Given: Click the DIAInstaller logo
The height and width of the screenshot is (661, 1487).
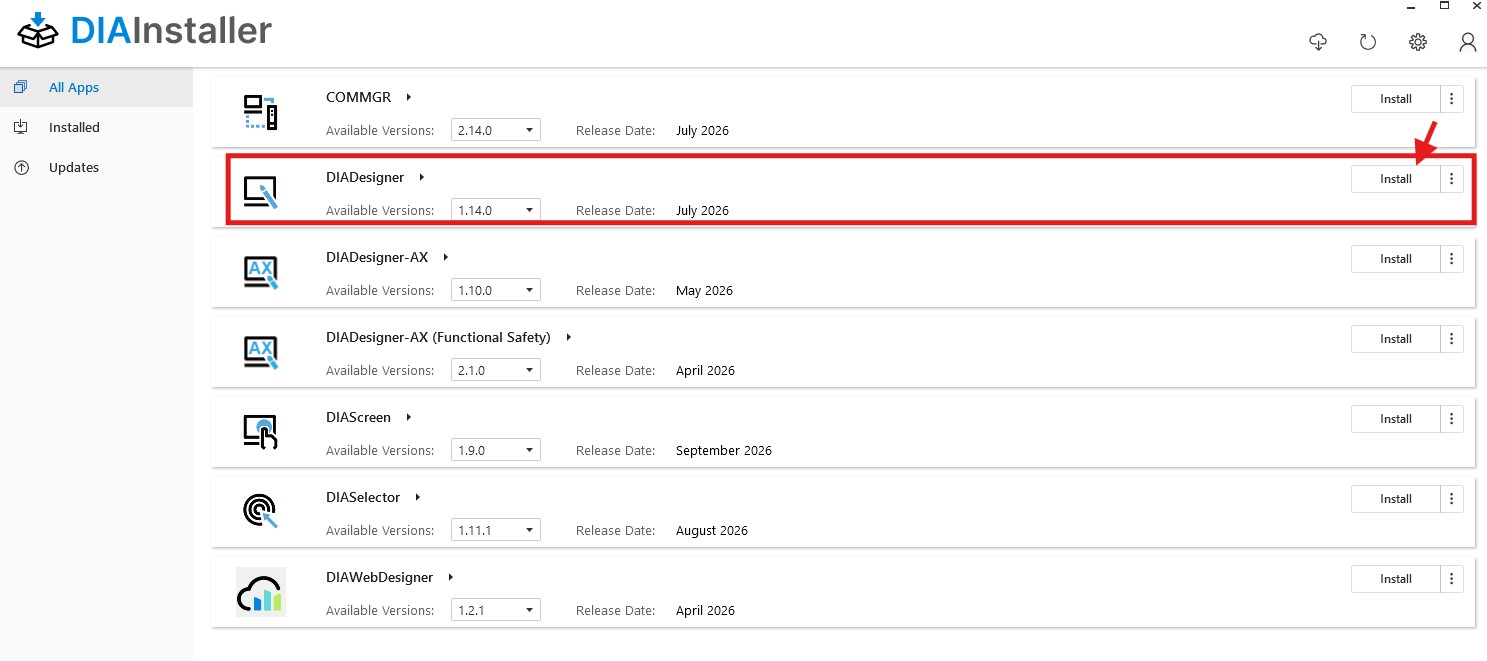Looking at the screenshot, I should point(144,31).
